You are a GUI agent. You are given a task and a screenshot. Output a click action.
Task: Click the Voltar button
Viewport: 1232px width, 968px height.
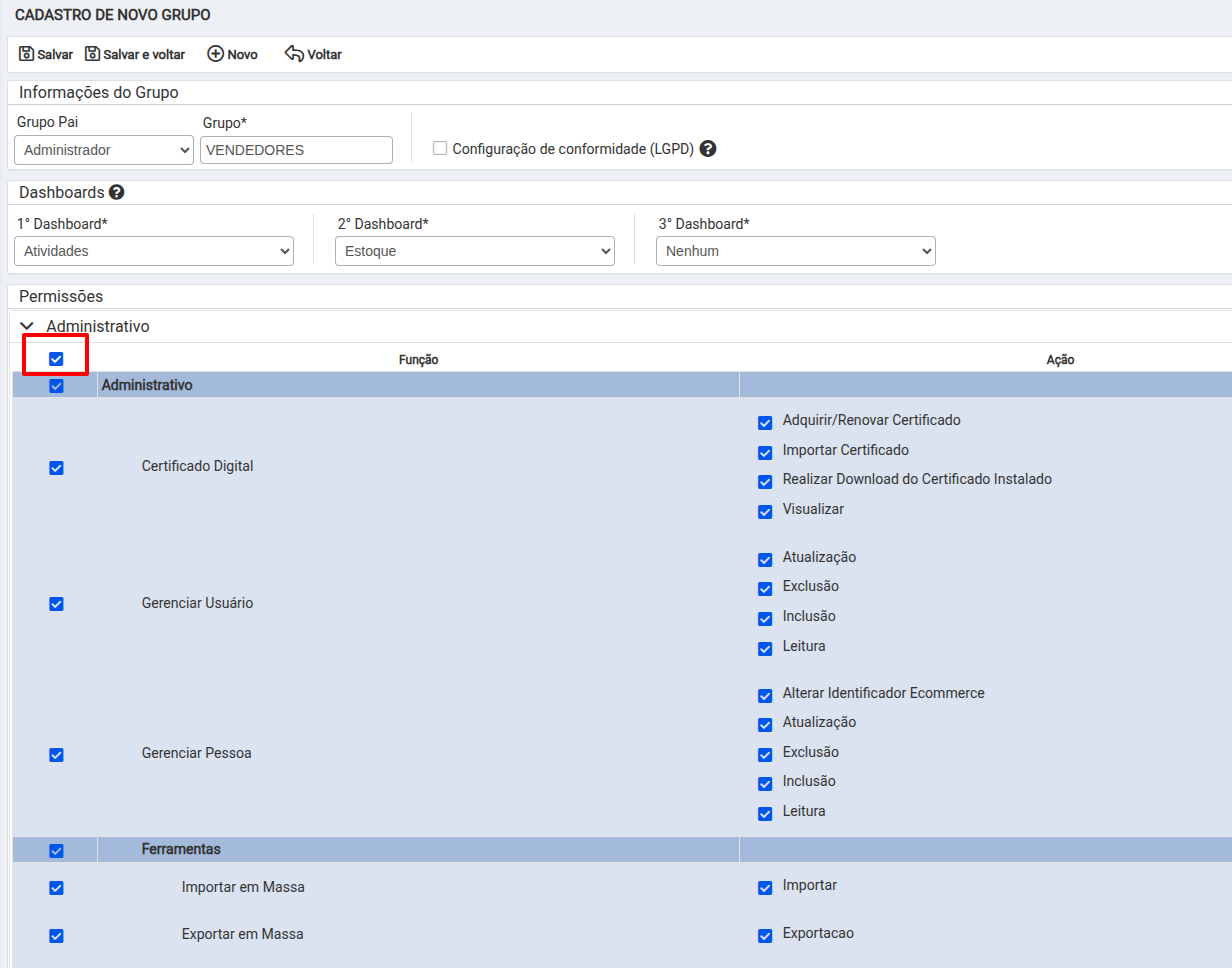click(313, 54)
